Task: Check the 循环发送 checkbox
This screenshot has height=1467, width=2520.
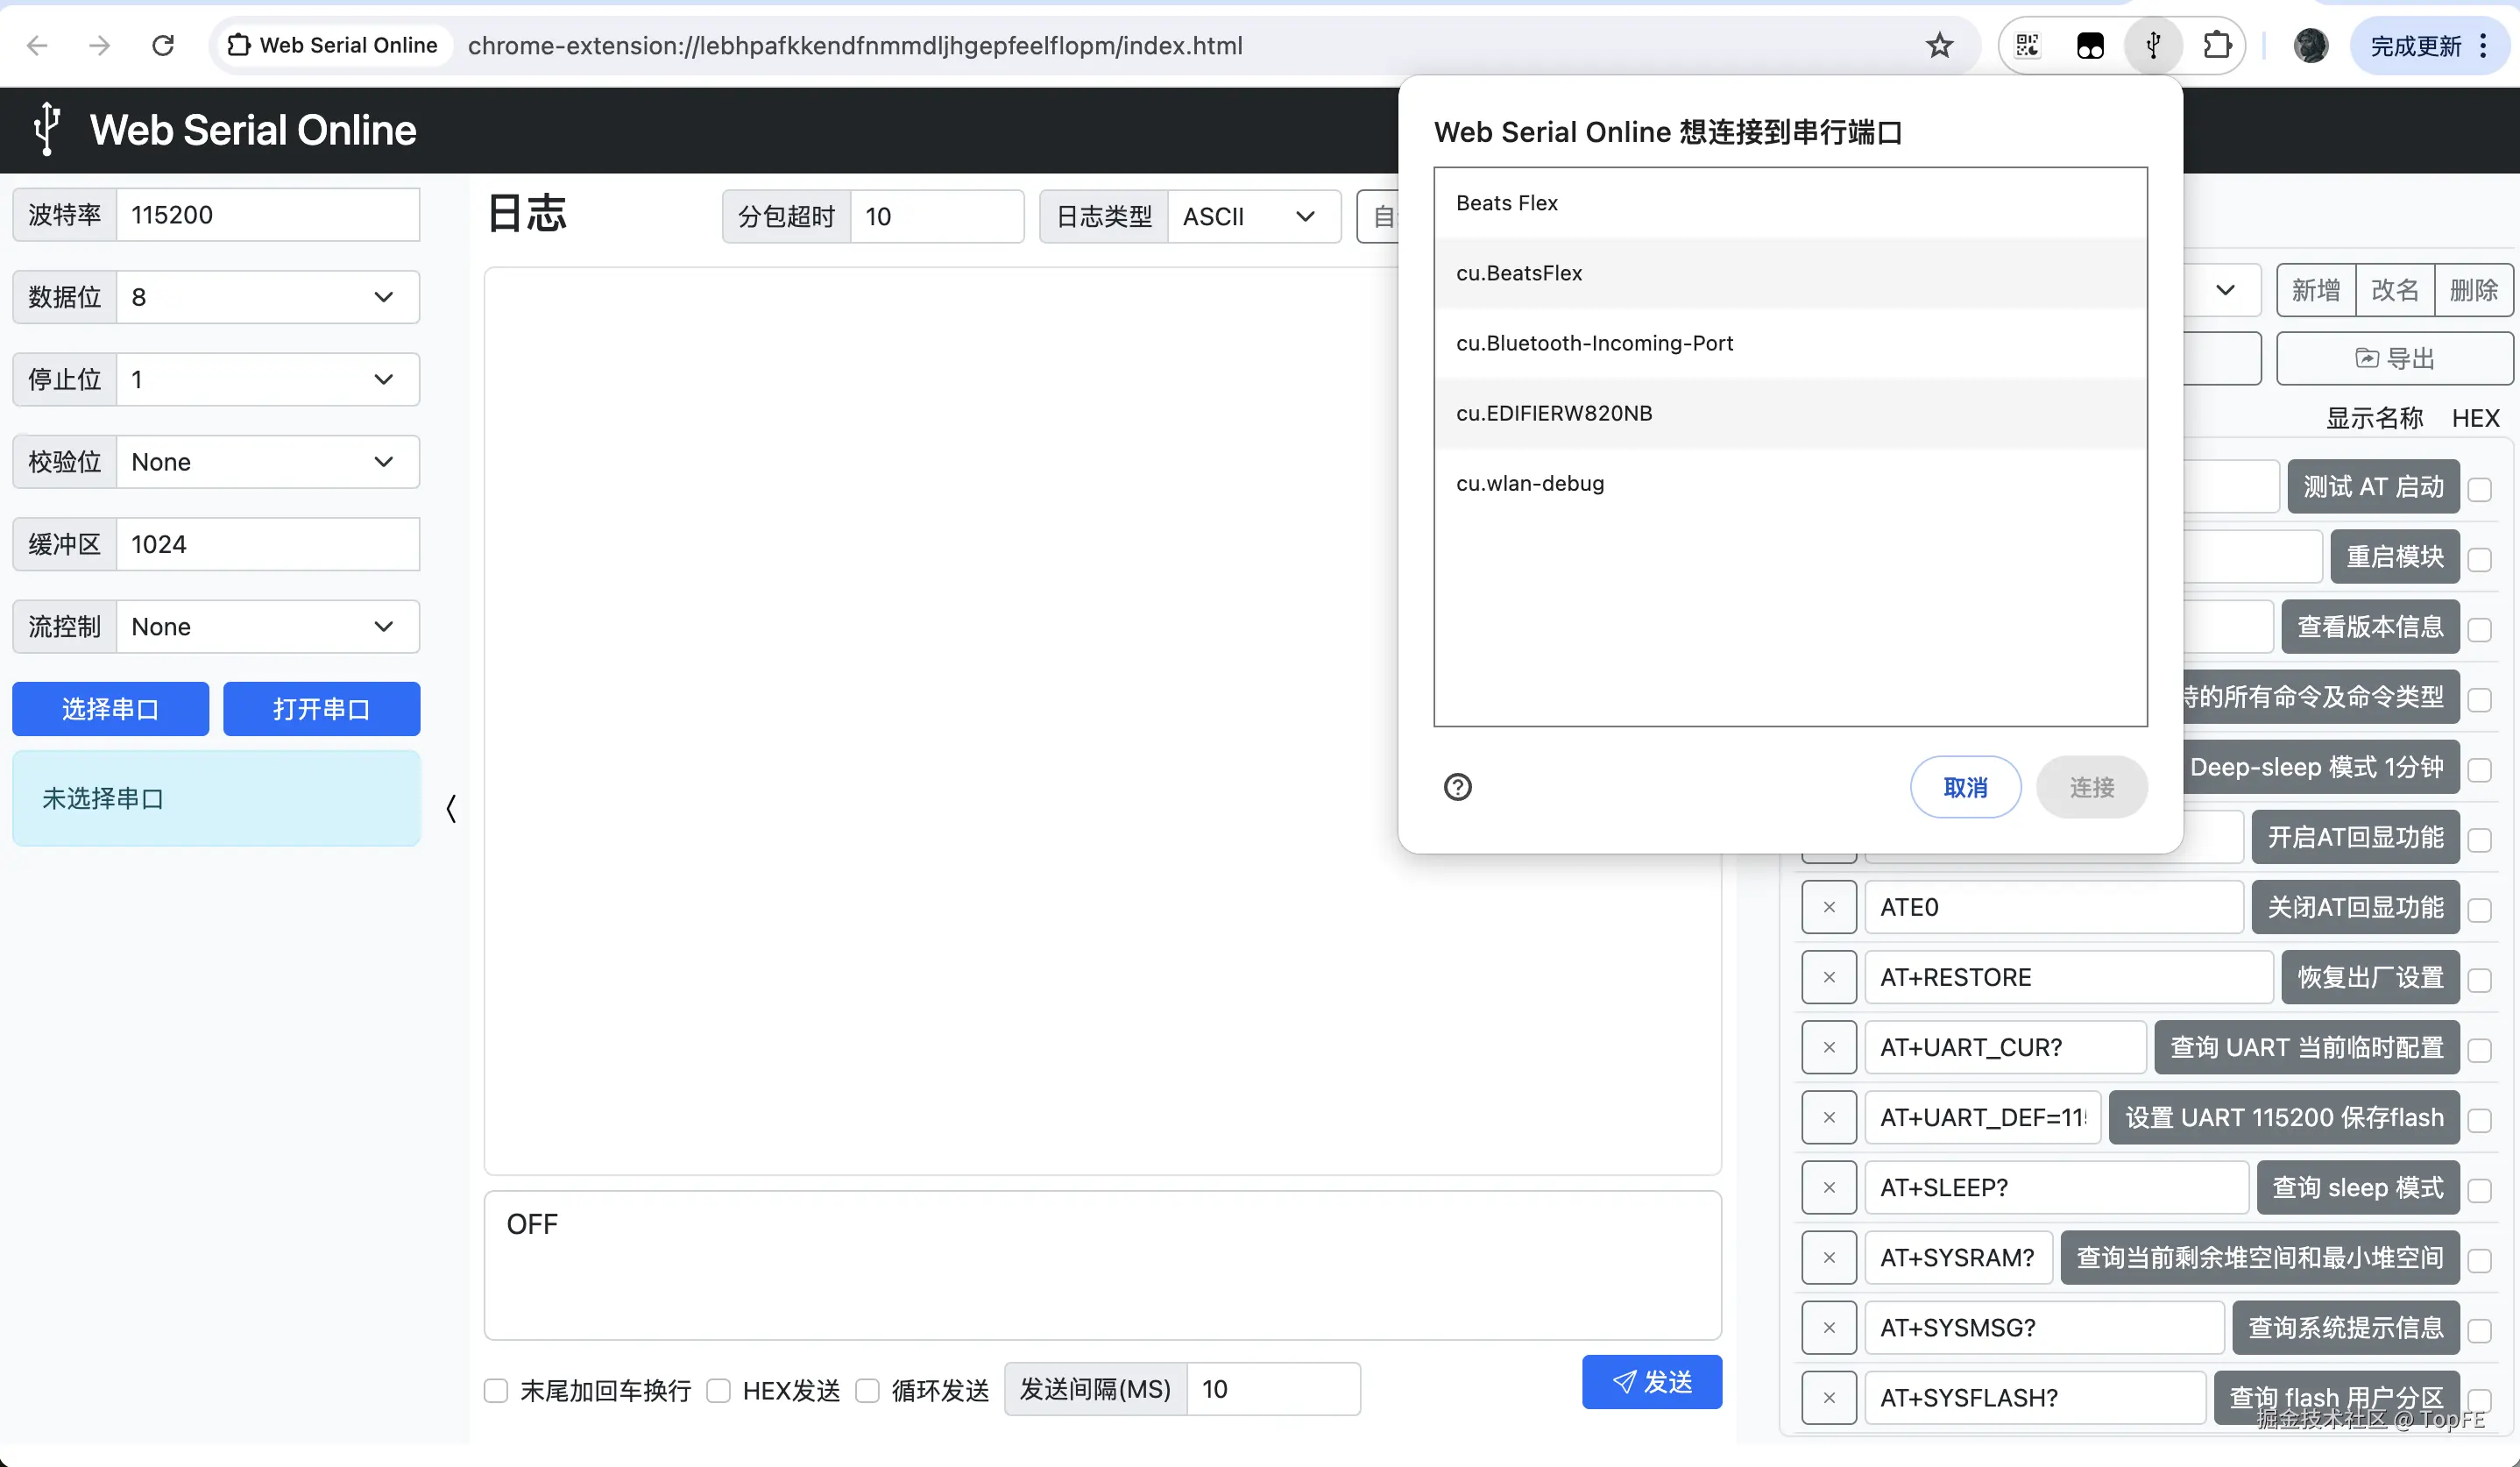Action: click(867, 1390)
